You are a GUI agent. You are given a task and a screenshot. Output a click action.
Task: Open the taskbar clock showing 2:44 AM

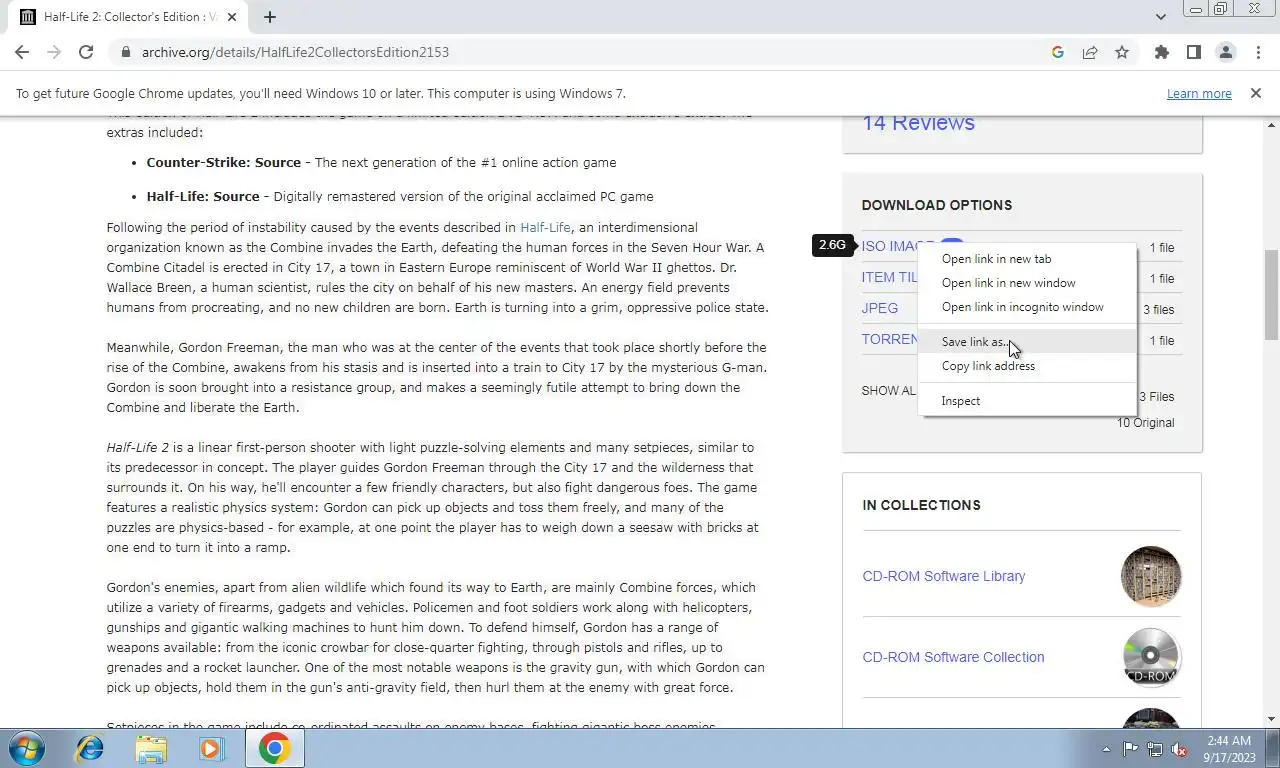1229,749
